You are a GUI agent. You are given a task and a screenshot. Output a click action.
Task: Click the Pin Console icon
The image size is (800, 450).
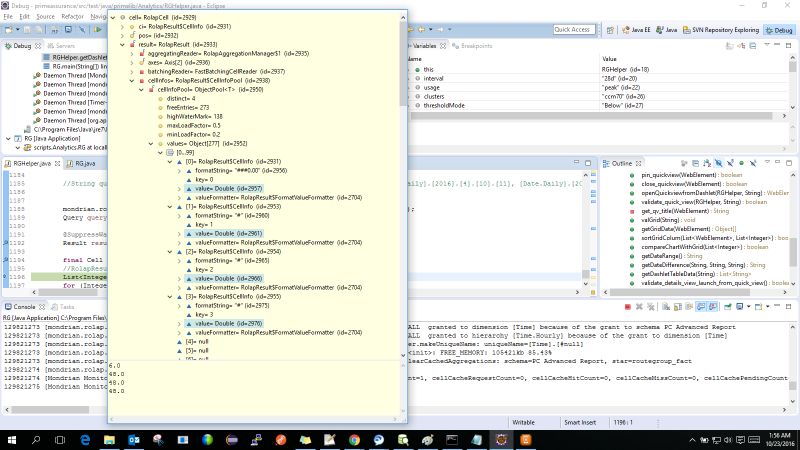pos(728,307)
